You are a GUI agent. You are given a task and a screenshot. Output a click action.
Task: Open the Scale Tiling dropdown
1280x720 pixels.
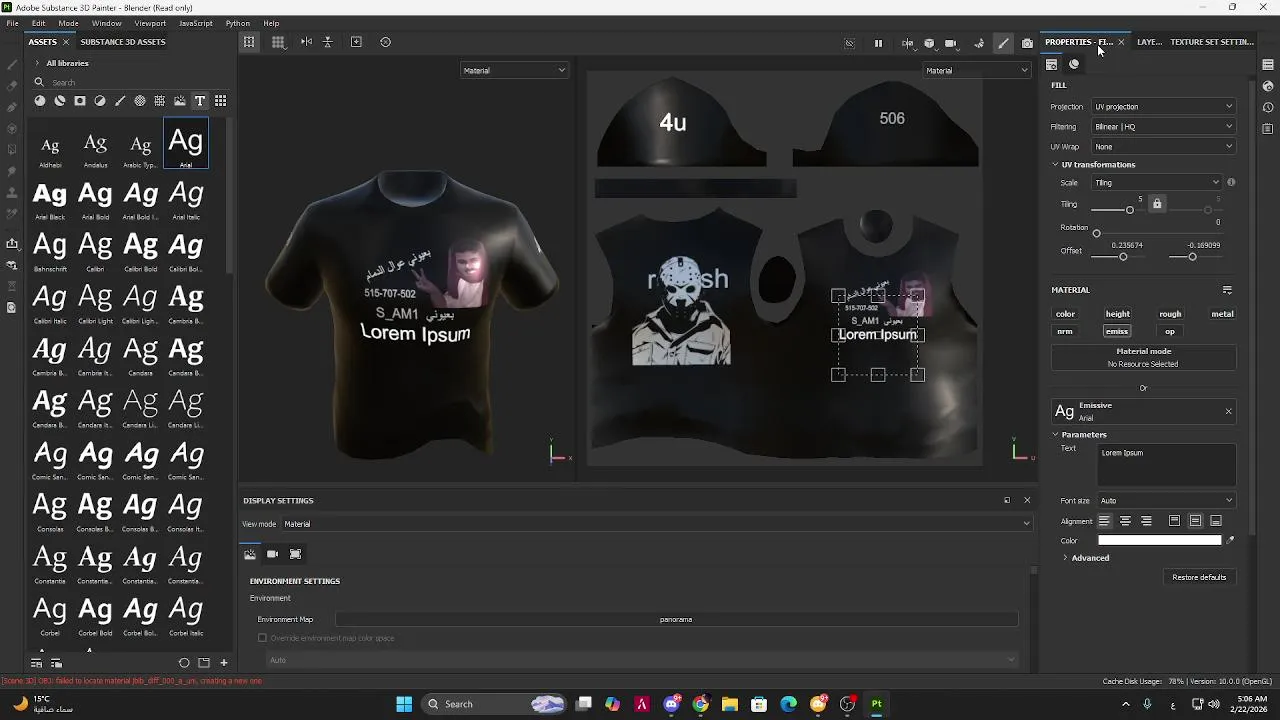coord(1156,183)
